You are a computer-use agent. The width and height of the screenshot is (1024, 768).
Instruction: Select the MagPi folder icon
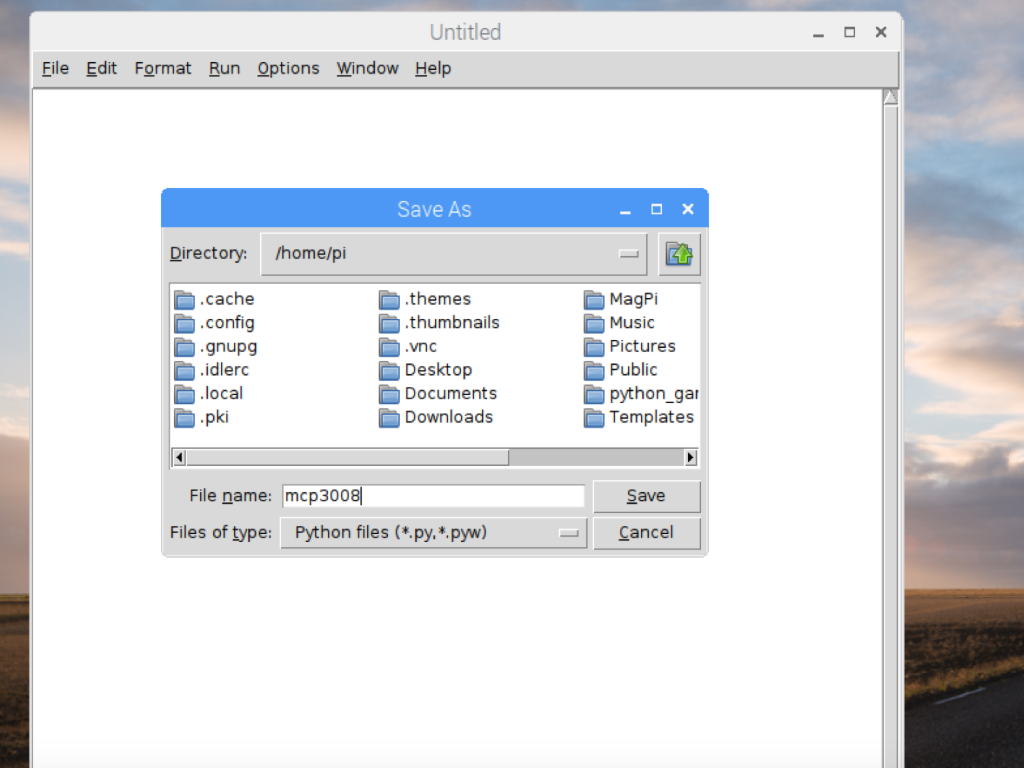point(594,300)
